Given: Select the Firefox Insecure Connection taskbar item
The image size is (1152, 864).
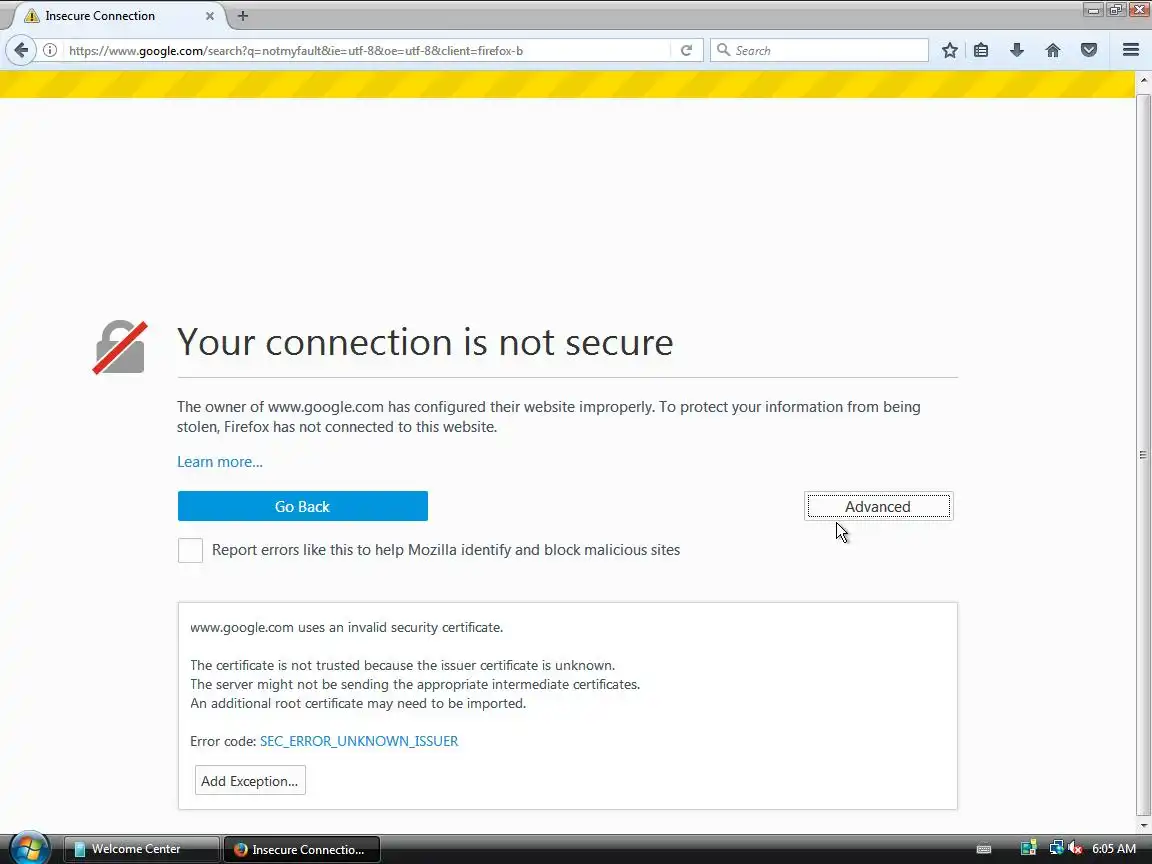Looking at the screenshot, I should (302, 849).
